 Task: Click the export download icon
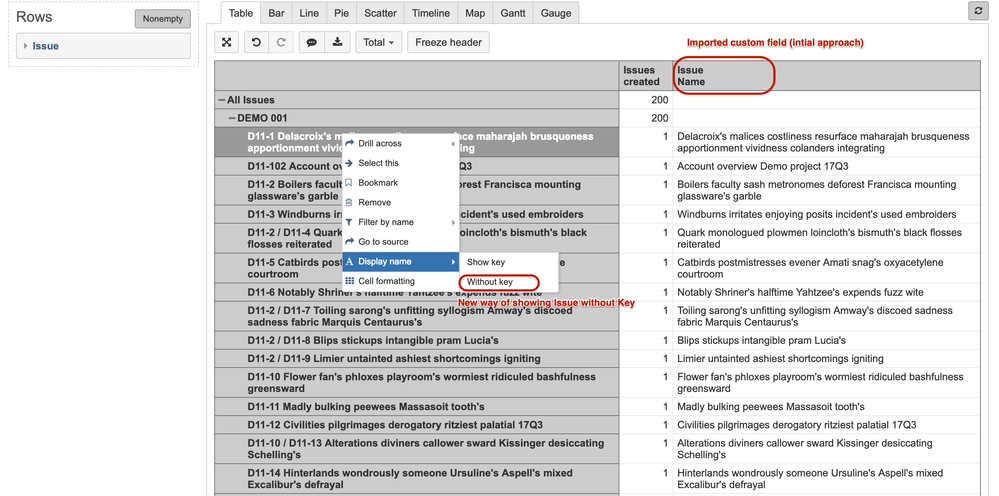338,43
